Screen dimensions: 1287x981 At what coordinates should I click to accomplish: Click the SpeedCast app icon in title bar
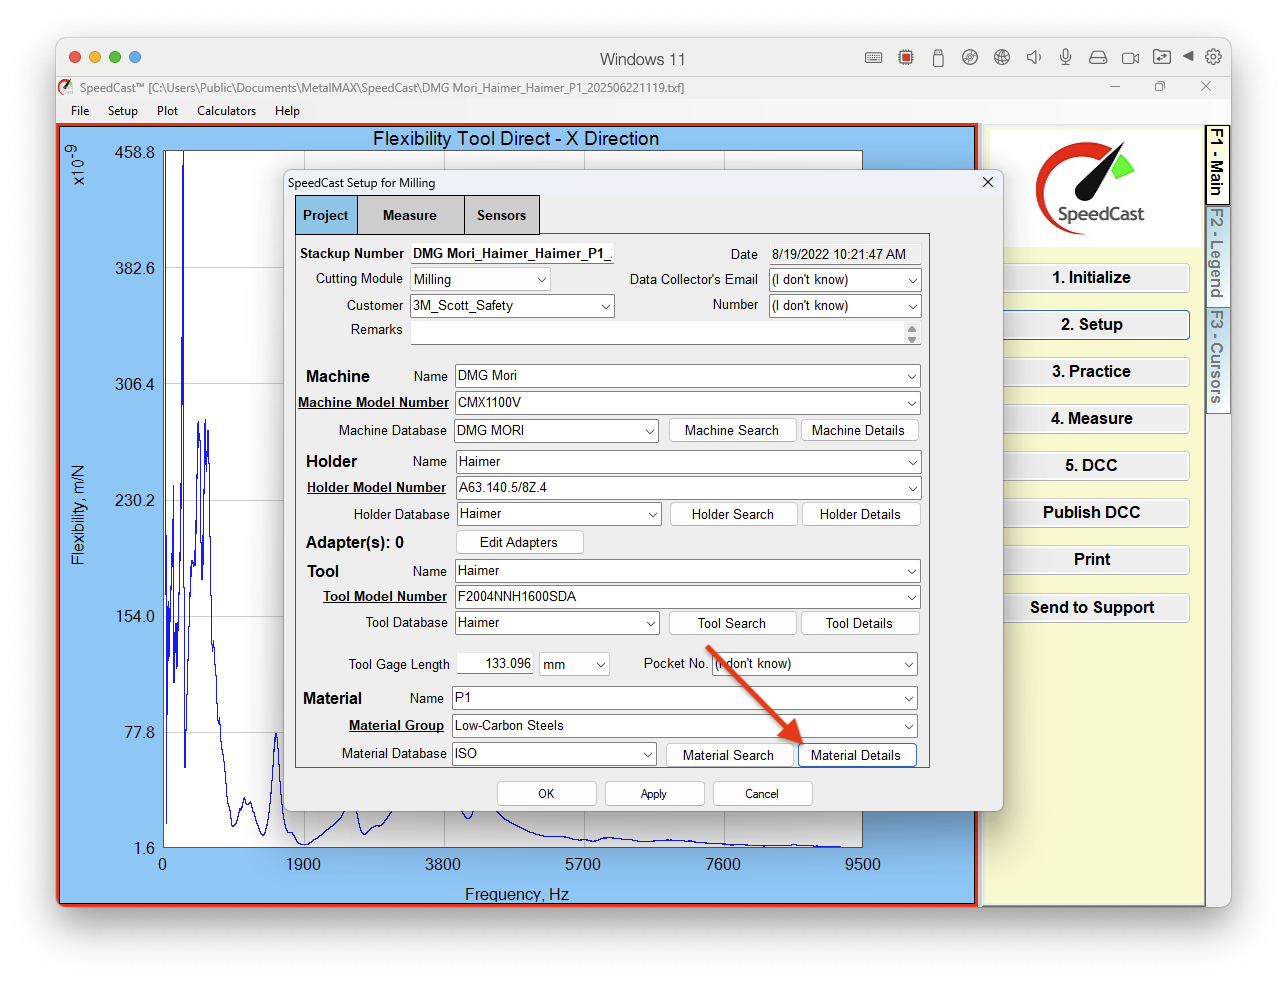(66, 87)
